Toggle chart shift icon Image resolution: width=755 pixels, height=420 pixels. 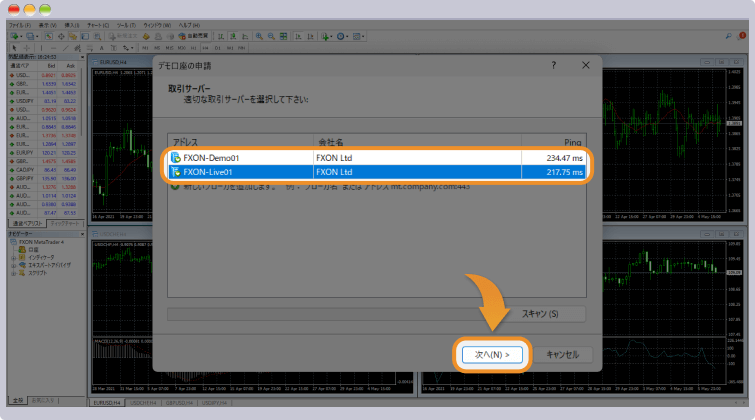311,36
